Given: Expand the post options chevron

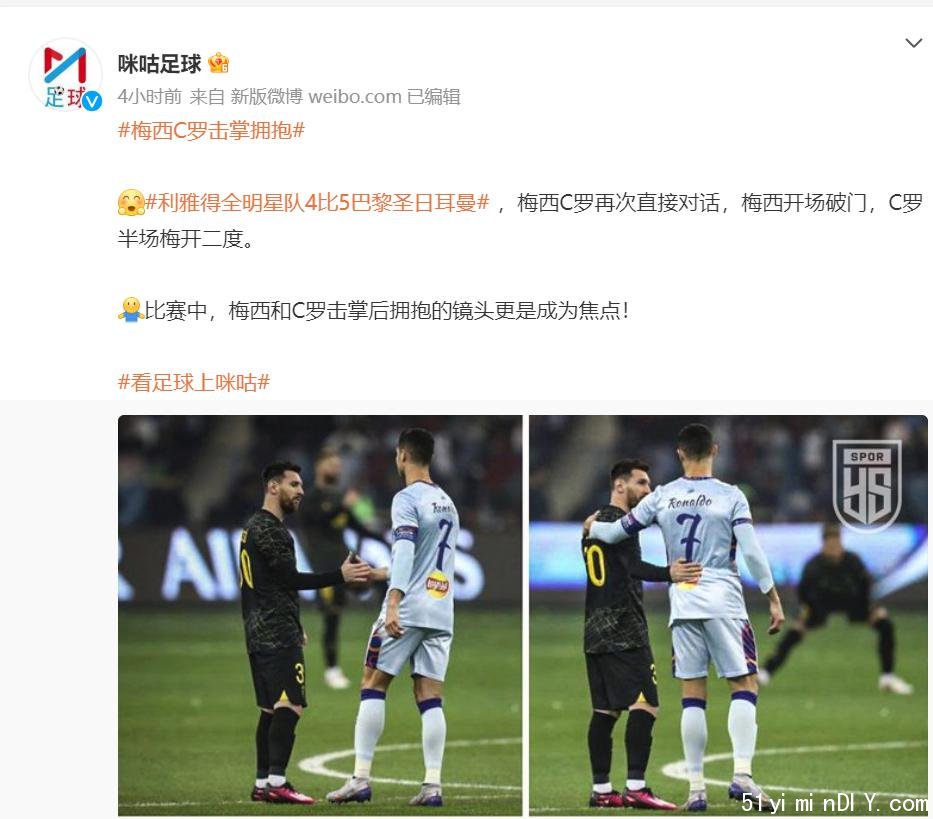Looking at the screenshot, I should click(913, 43).
